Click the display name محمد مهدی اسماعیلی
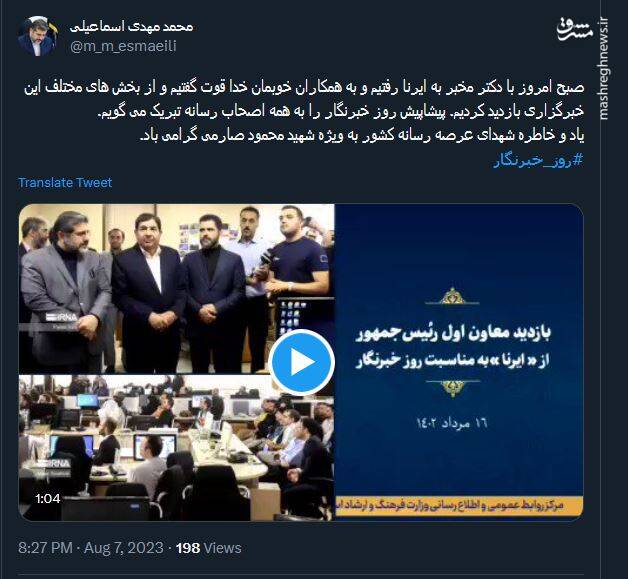Viewport: 628px width, 579px height. (131, 27)
